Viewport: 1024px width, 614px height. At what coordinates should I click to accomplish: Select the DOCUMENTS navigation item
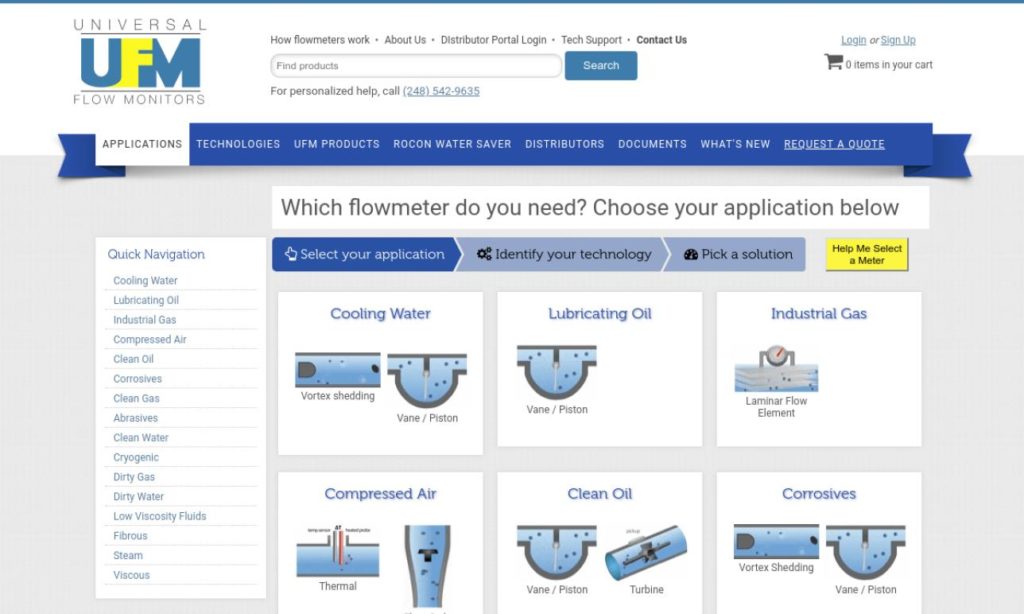click(652, 144)
